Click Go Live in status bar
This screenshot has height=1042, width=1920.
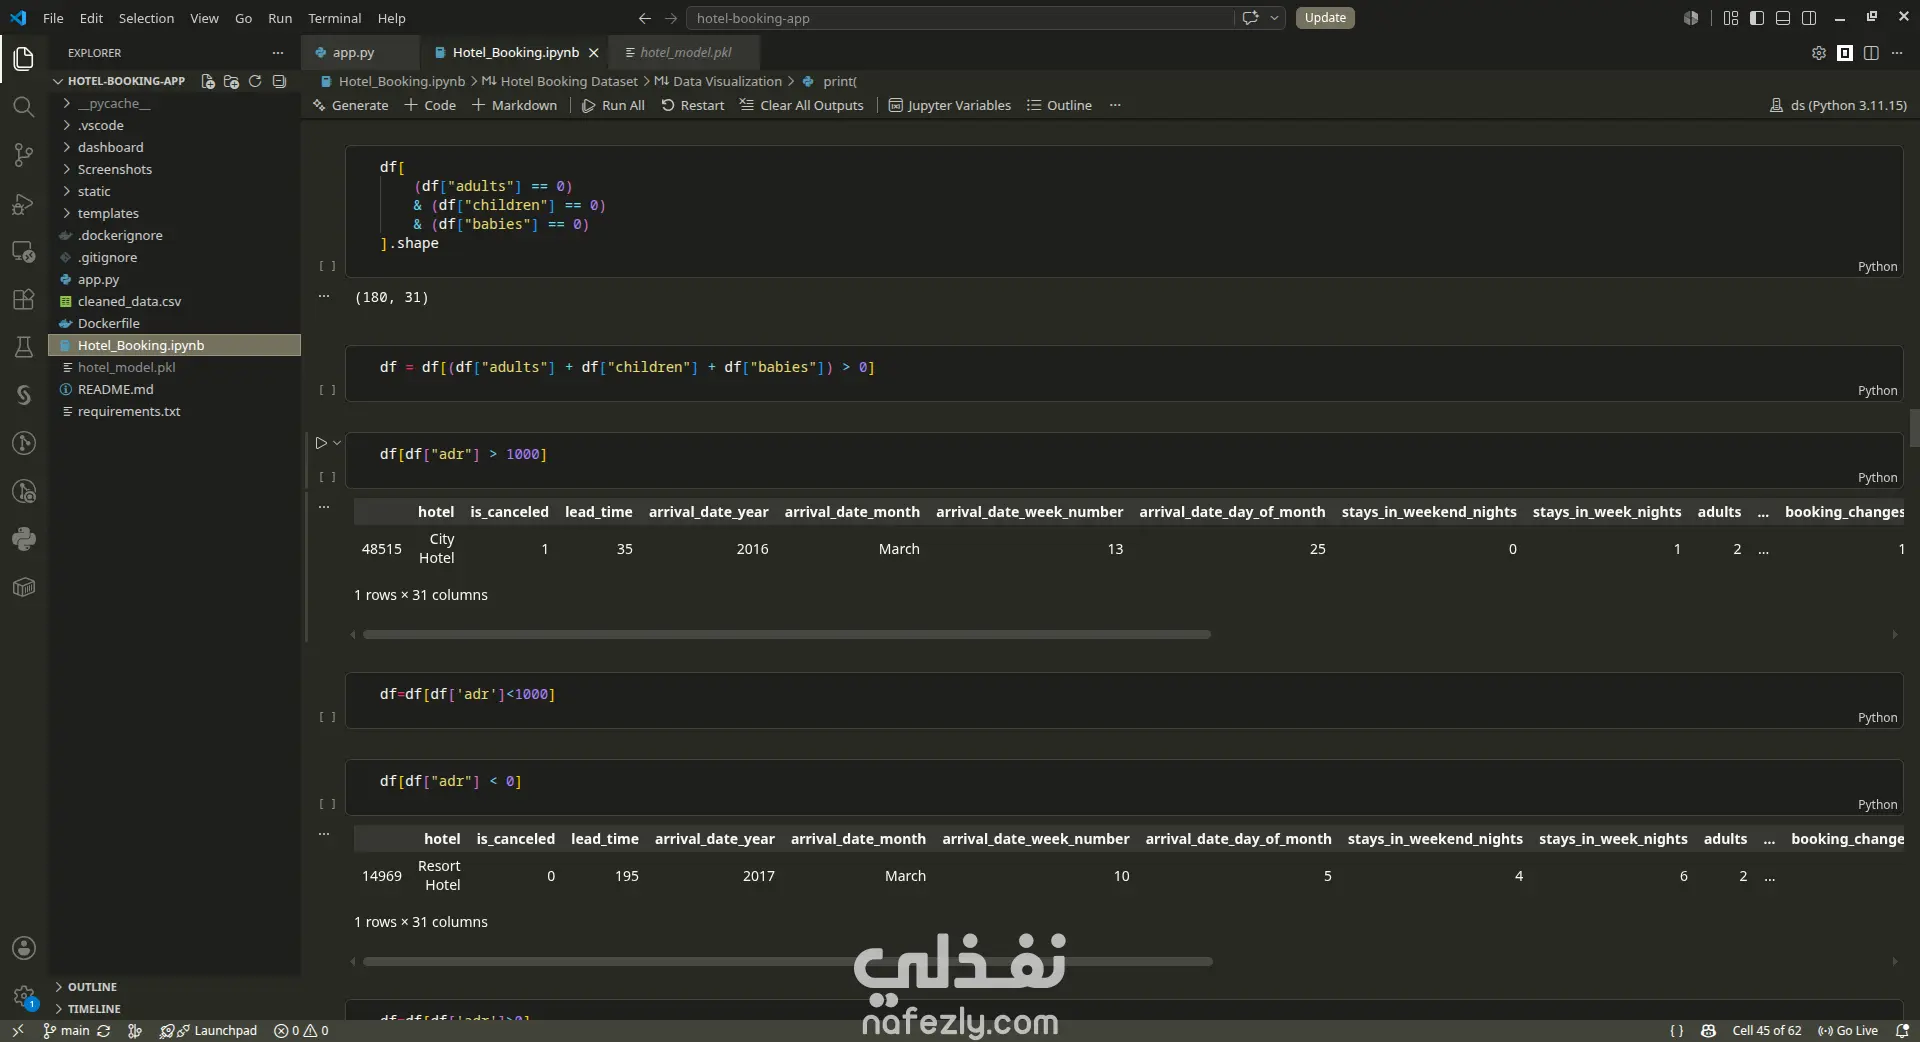[x=1848, y=1030]
